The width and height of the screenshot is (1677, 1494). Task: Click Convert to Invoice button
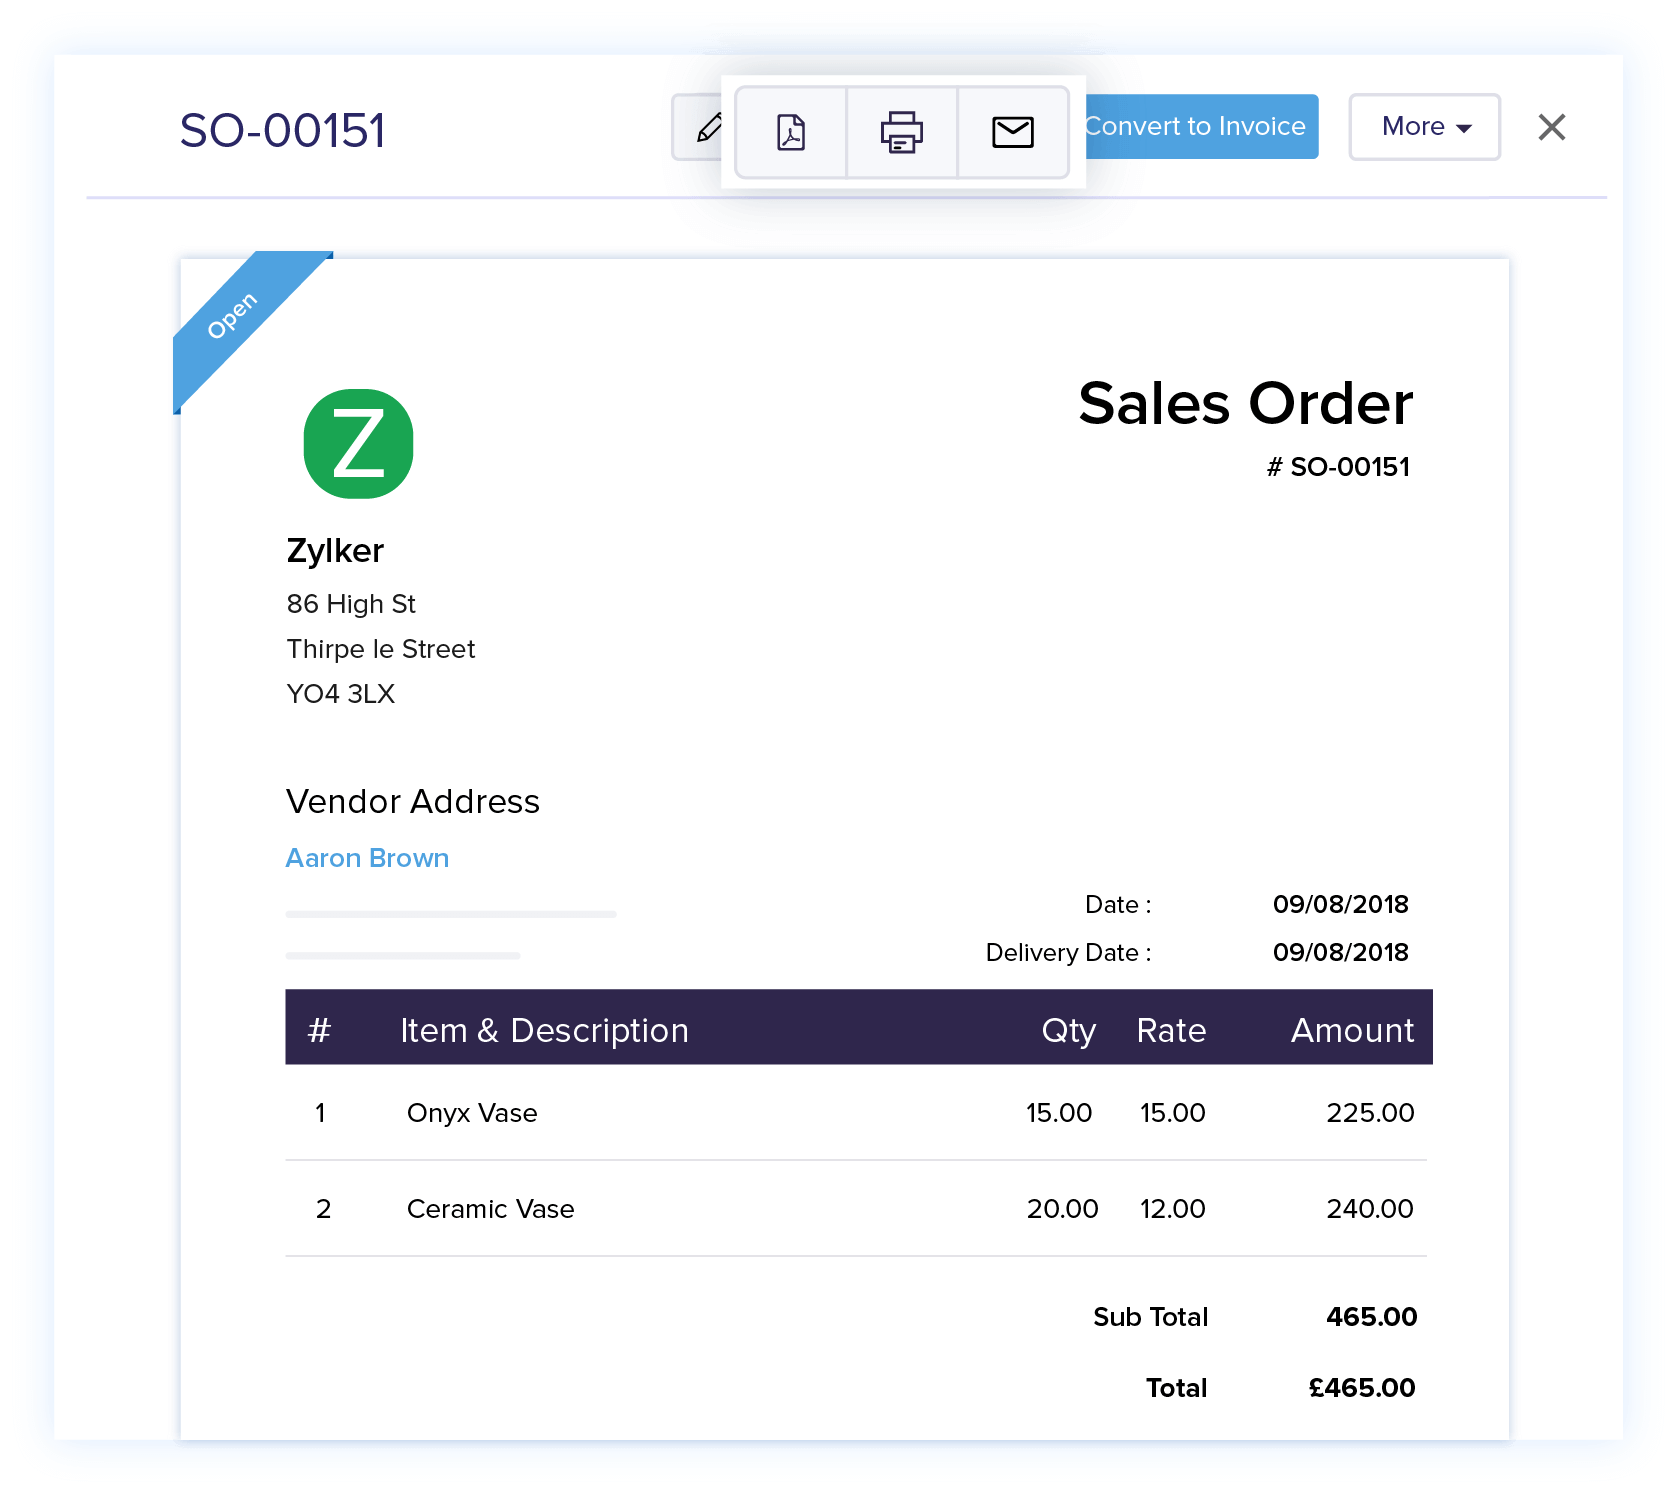click(1201, 127)
